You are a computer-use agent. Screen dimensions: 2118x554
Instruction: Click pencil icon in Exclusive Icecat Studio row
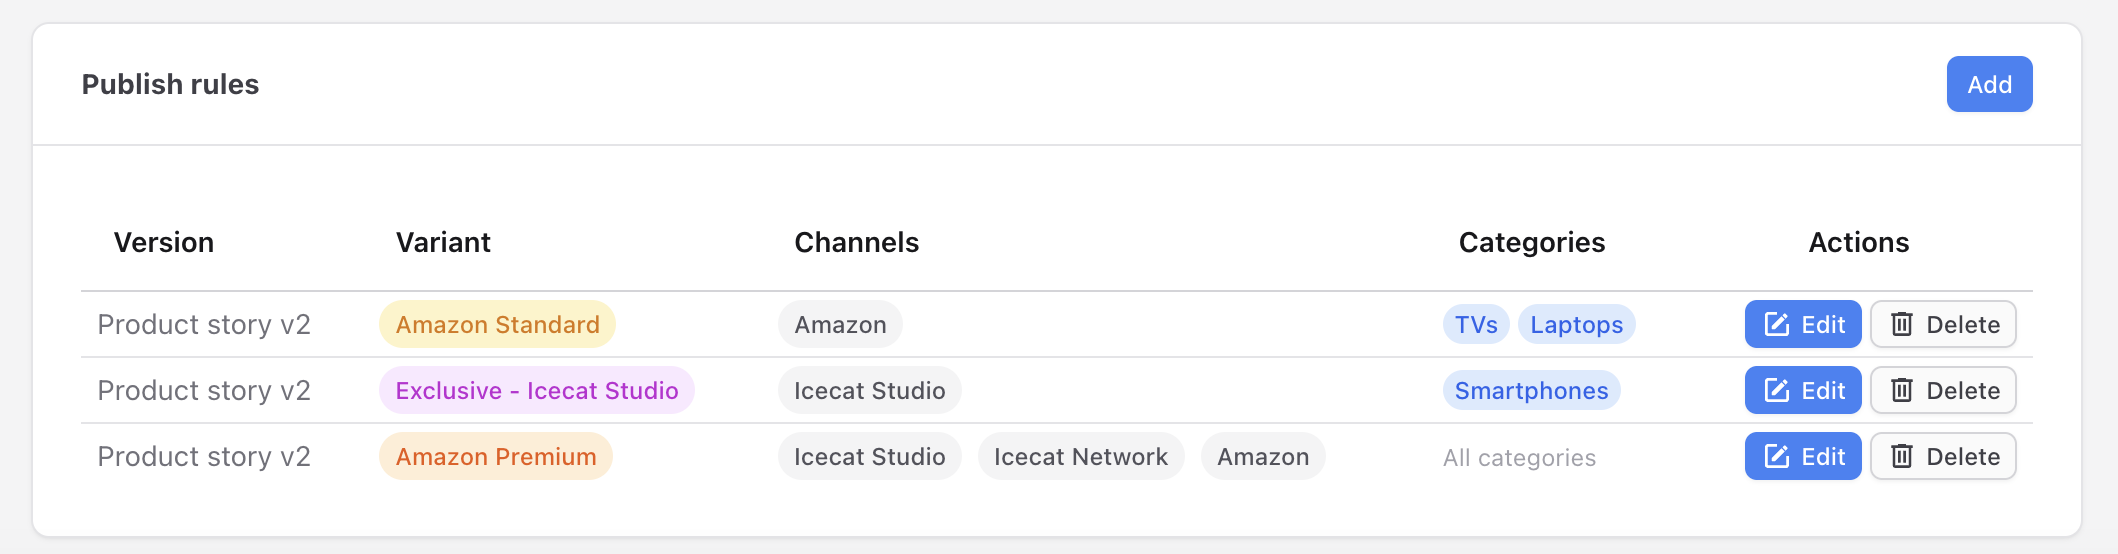coord(1776,390)
